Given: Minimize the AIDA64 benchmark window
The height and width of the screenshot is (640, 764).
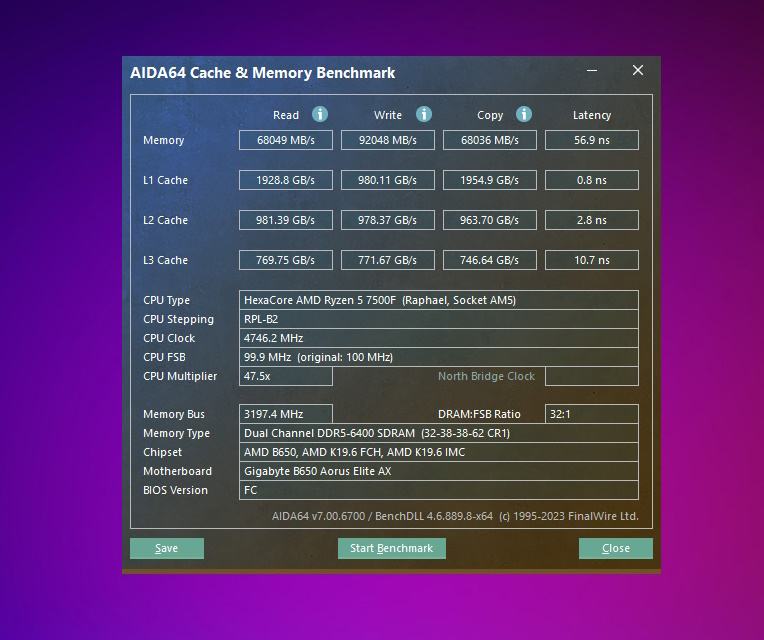Looking at the screenshot, I should click(x=592, y=71).
